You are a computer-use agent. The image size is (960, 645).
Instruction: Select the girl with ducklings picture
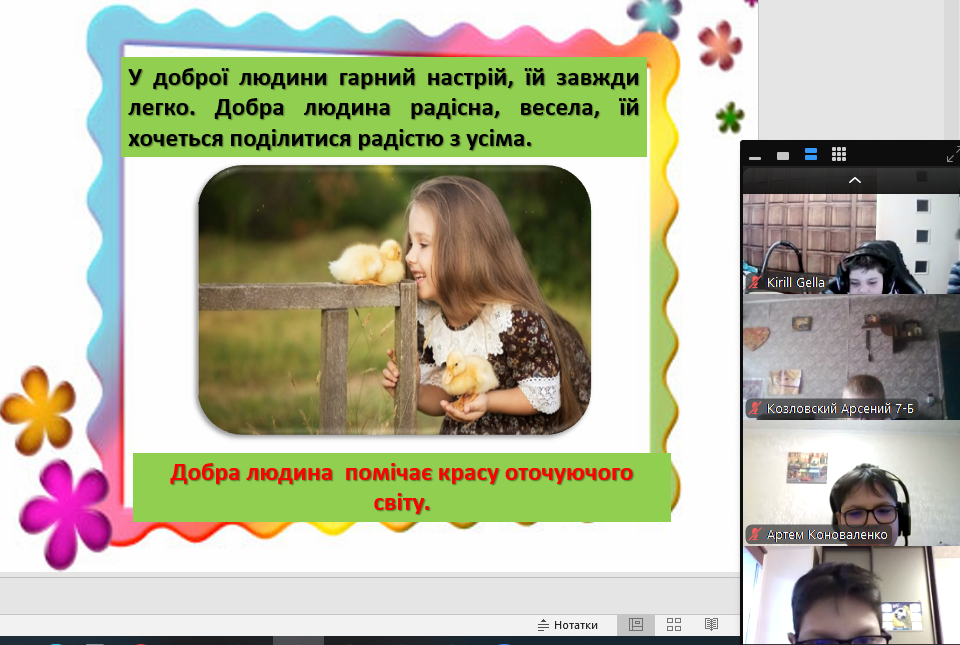pos(394,300)
